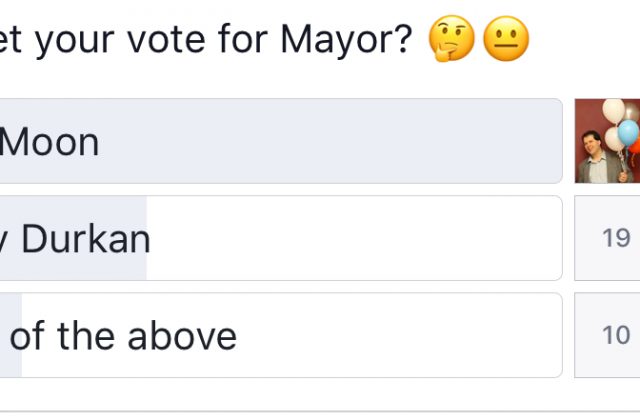The width and height of the screenshot is (640, 420).
Task: Vote for the Moon option
Action: [281, 141]
